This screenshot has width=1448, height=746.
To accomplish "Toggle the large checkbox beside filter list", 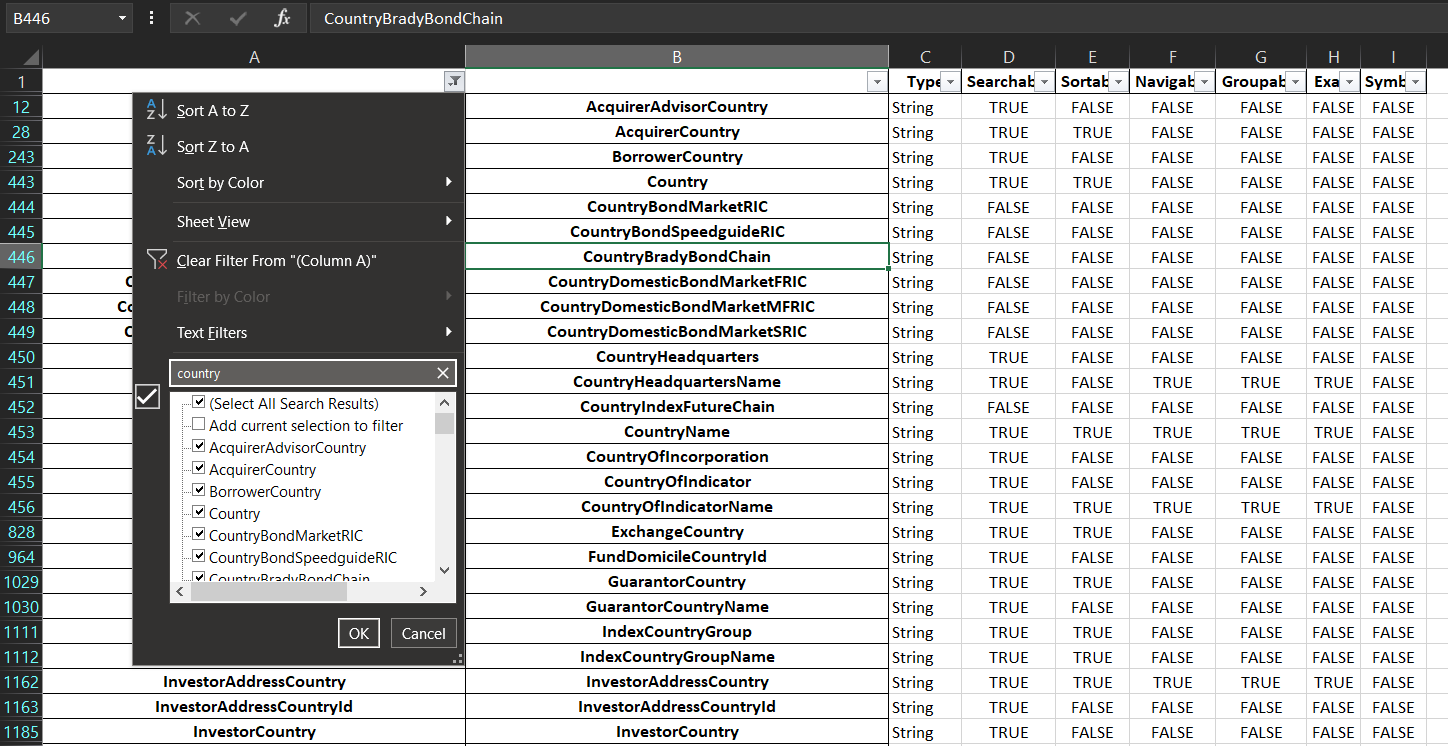I will point(147,397).
